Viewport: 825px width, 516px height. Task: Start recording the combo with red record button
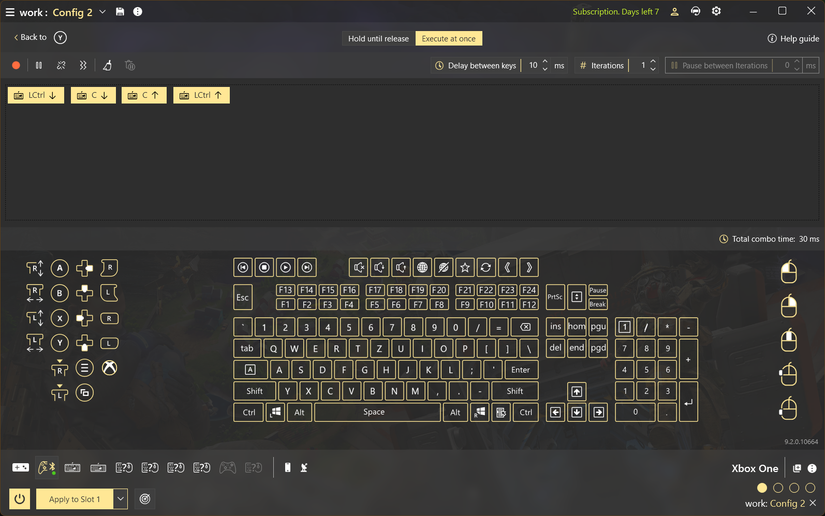[16, 65]
